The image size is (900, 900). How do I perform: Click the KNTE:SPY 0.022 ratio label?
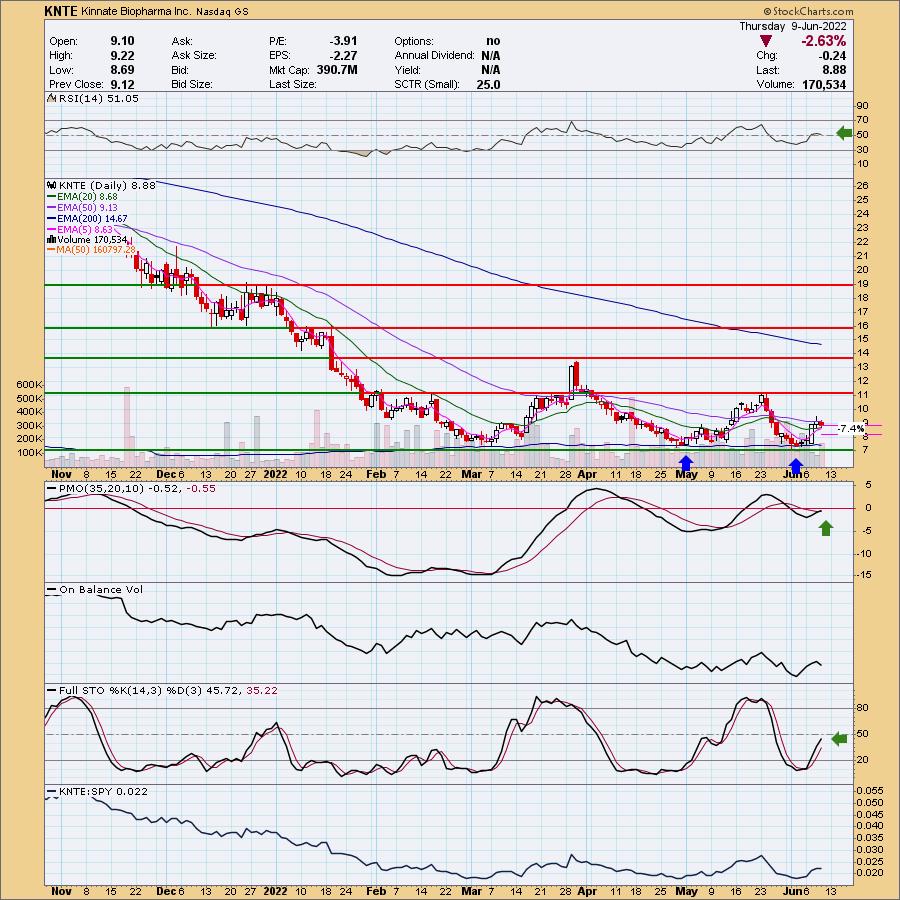coord(103,792)
